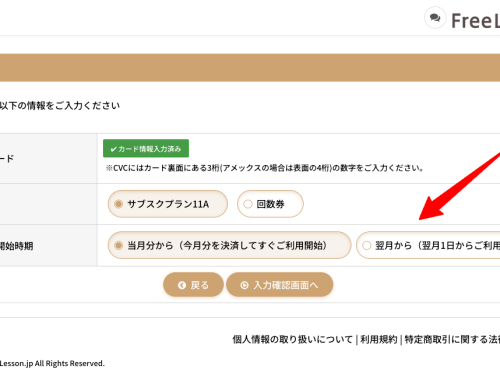
Task: Open the chat bubble icon near the logo
Action: click(x=435, y=18)
